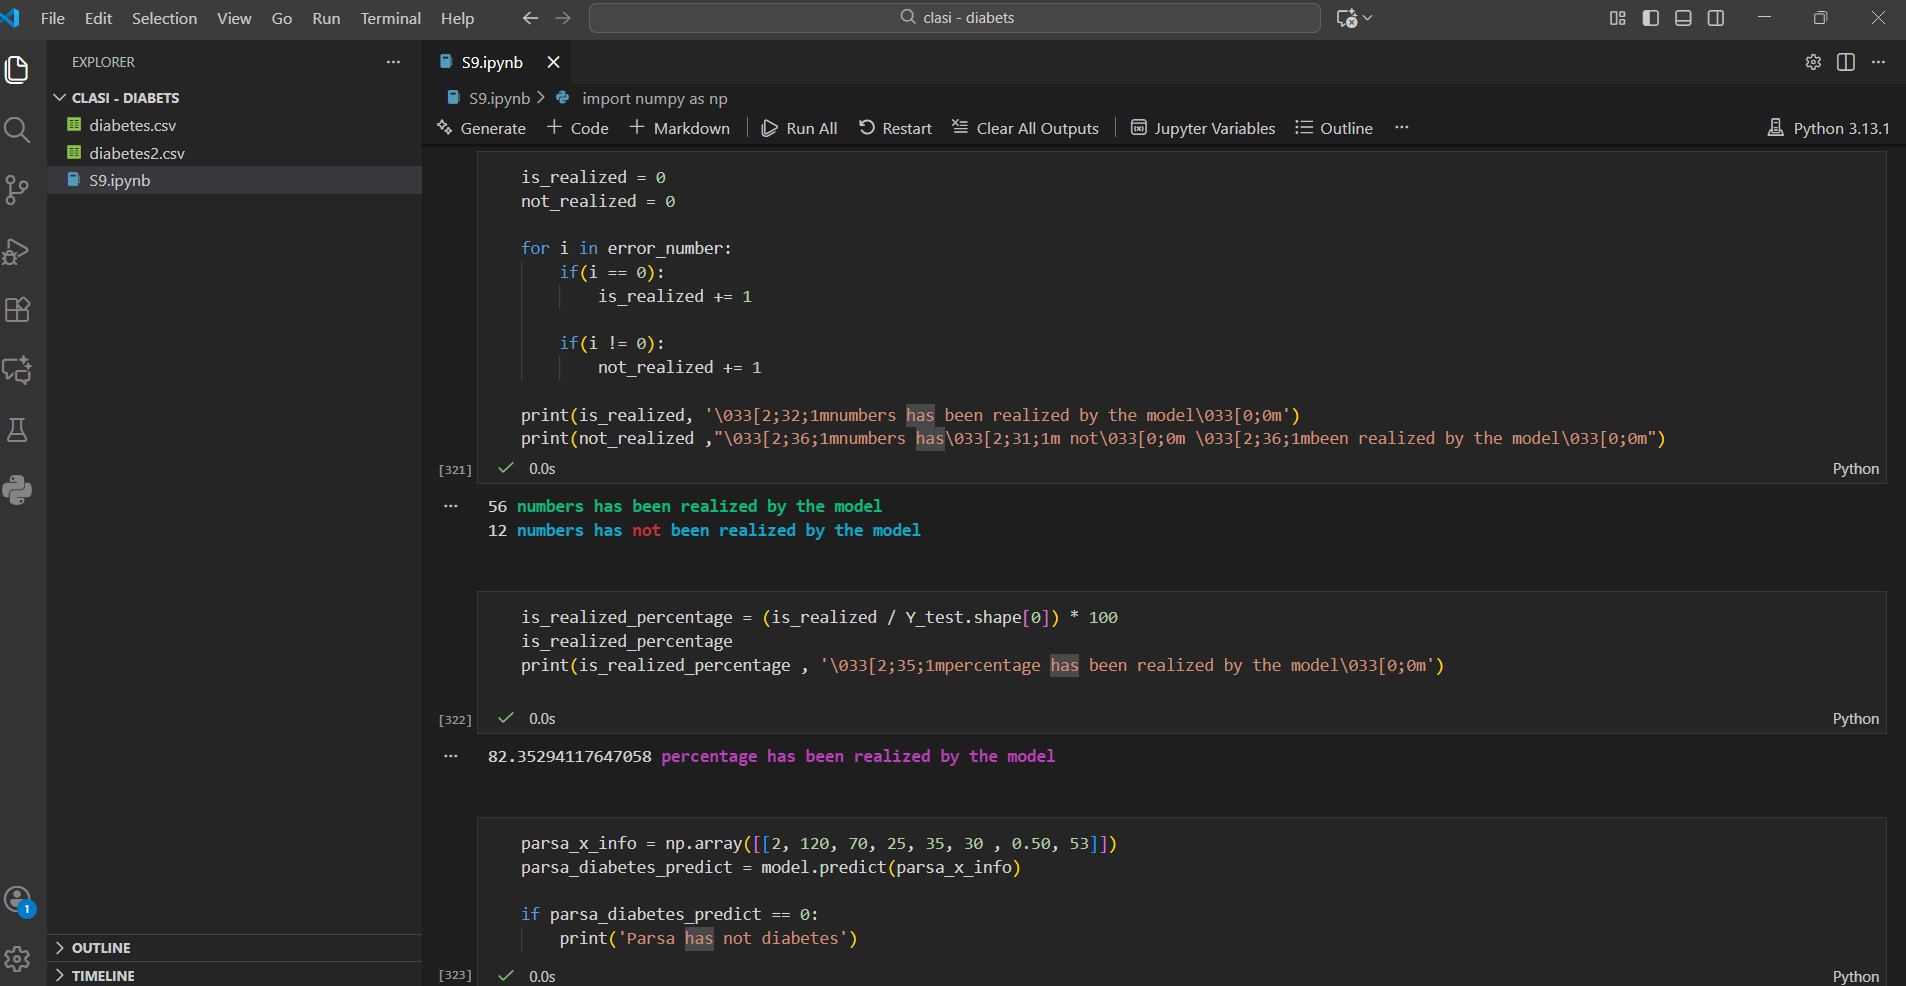Open Source Control view
Image resolution: width=1906 pixels, height=986 pixels.
coord(17,190)
